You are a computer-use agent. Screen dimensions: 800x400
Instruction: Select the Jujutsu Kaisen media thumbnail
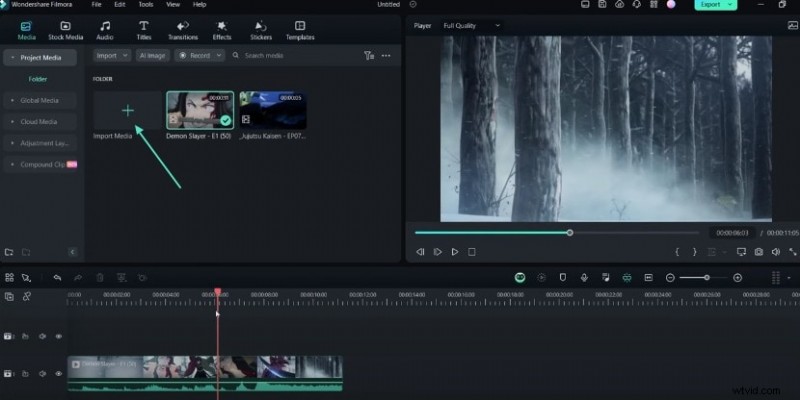[x=272, y=112]
